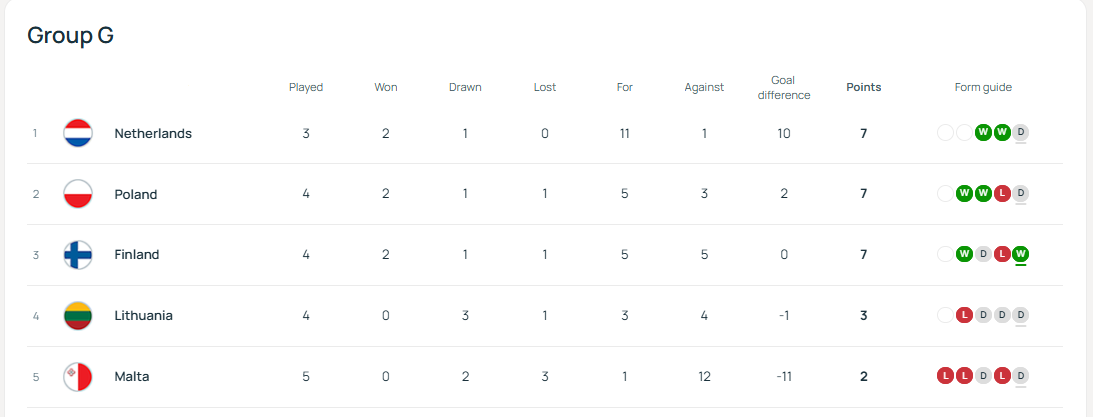This screenshot has height=417, width=1093.
Task: Click the Form guide column header
Action: click(x=983, y=87)
